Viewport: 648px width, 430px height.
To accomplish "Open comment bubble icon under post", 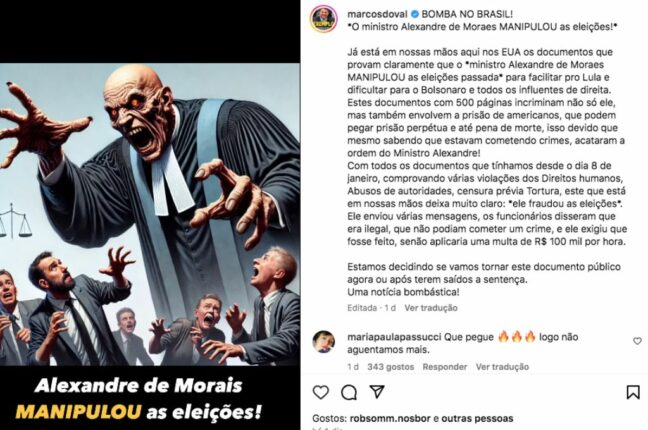I will pos(349,392).
